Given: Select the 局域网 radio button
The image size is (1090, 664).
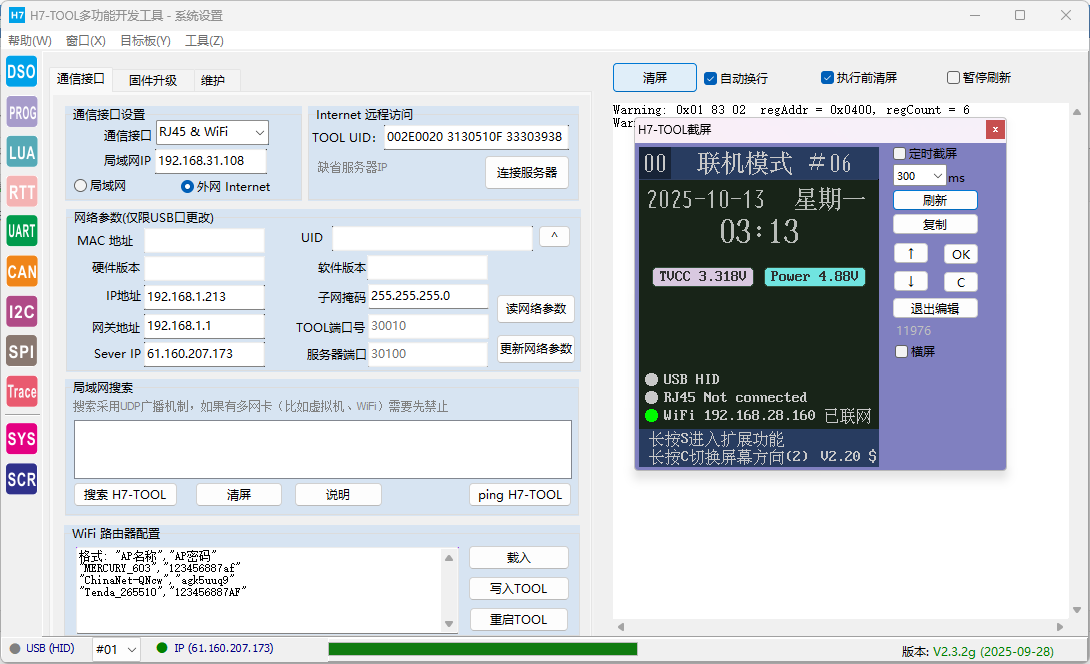Looking at the screenshot, I should [82, 186].
